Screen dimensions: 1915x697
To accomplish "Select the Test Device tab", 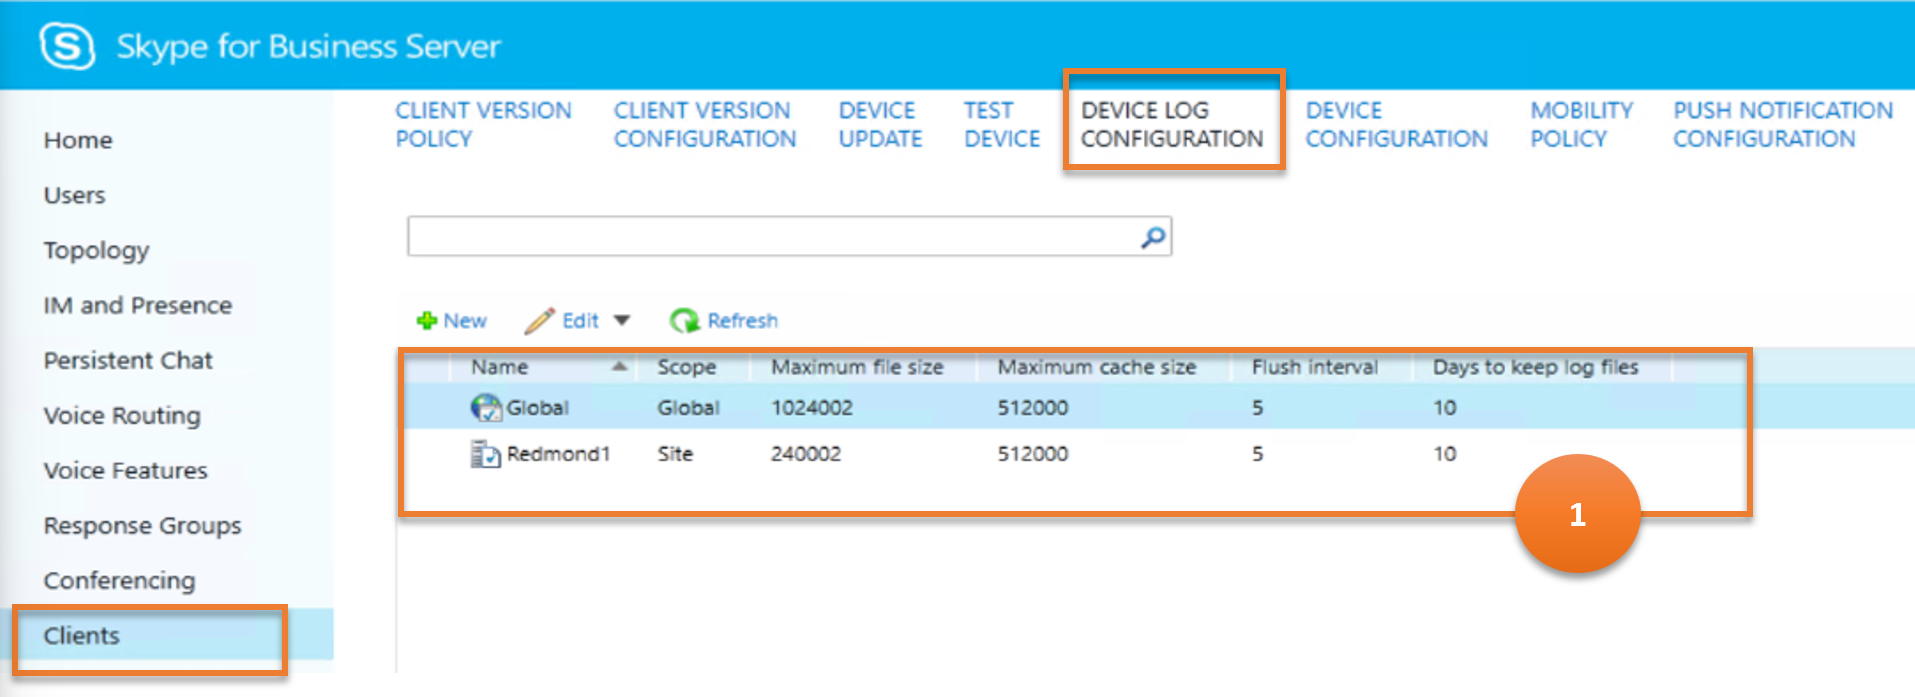I will point(1002,124).
